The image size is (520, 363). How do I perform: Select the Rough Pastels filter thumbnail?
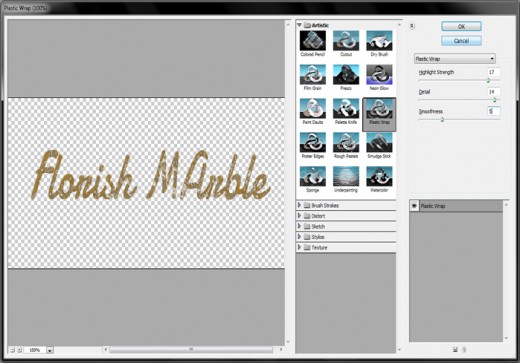(346, 143)
